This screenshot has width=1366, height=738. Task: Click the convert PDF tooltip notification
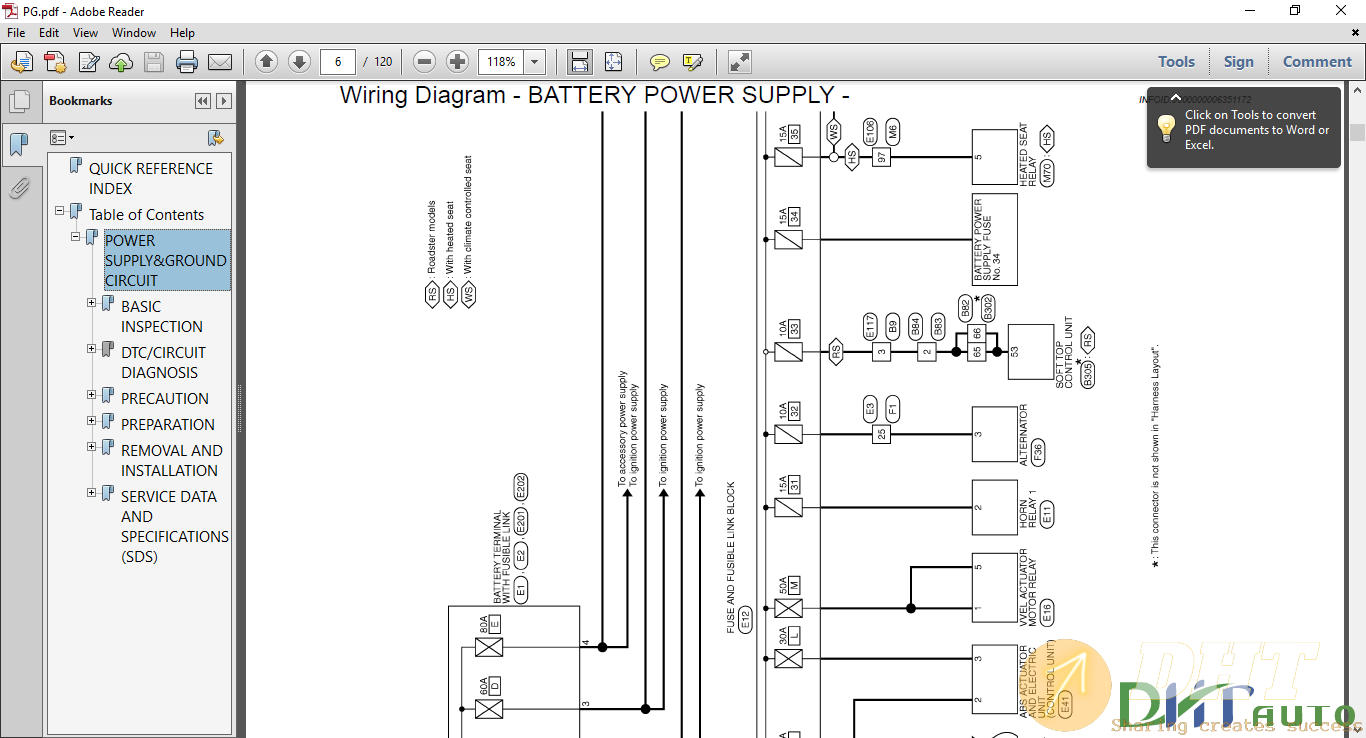click(x=1243, y=129)
